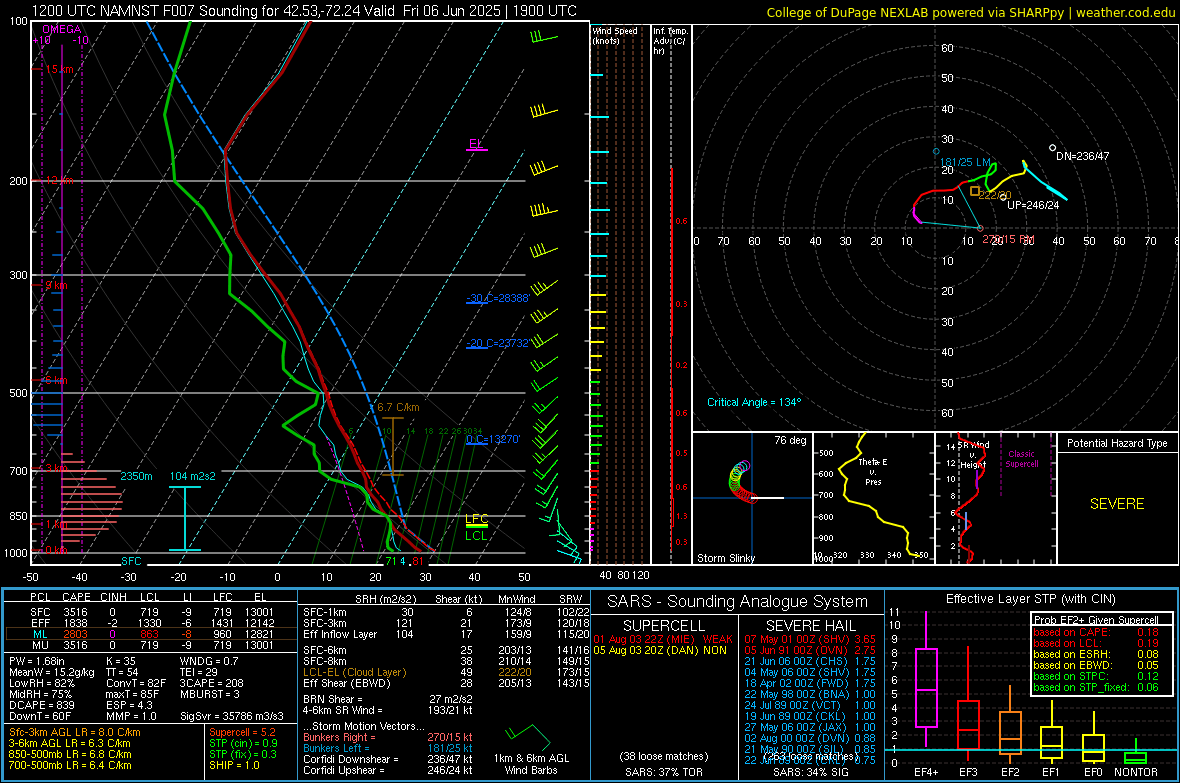Click the 07 May 01 00Z (SHV) 3.65 hail match
The height and width of the screenshot is (783, 1180).
[x=810, y=639]
